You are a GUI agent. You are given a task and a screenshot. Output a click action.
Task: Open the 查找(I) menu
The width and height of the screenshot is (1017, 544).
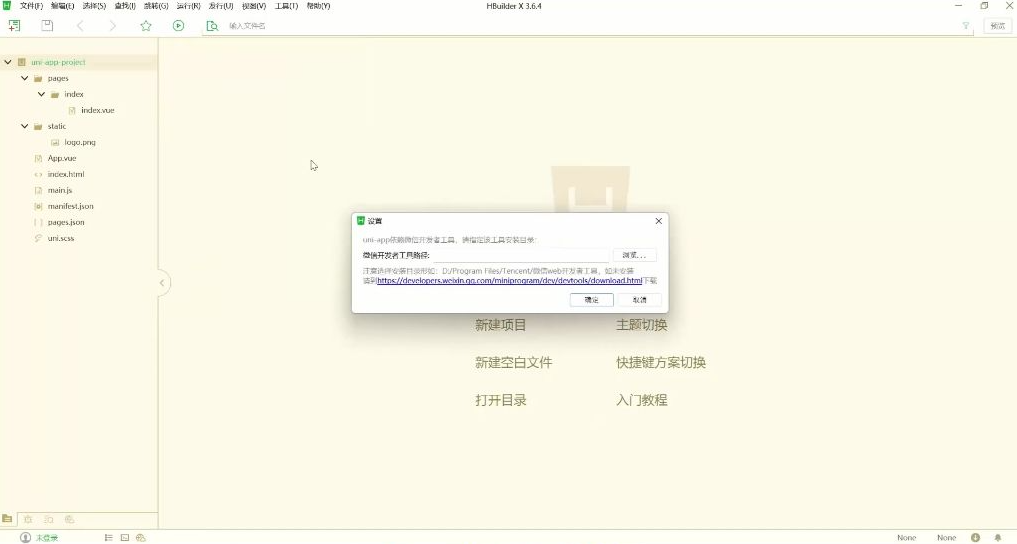[x=125, y=6]
